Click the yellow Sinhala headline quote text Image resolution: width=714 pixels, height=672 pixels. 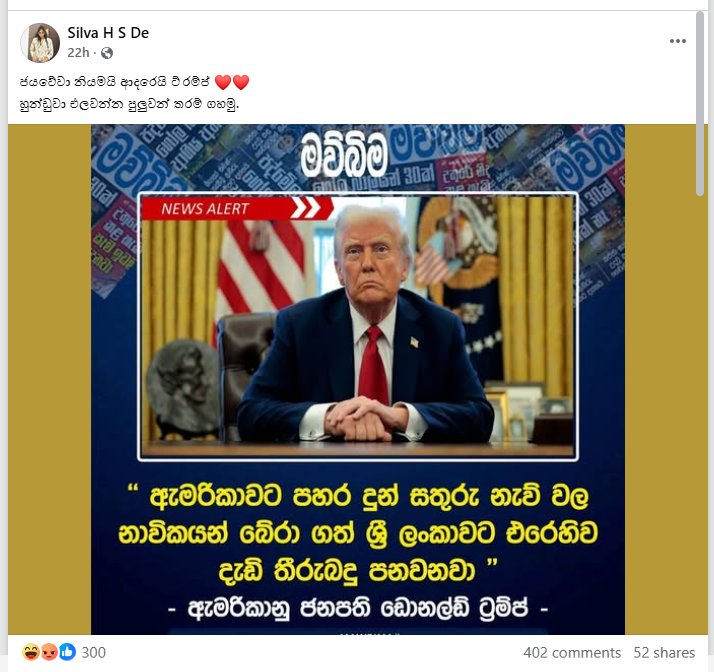(x=358, y=533)
